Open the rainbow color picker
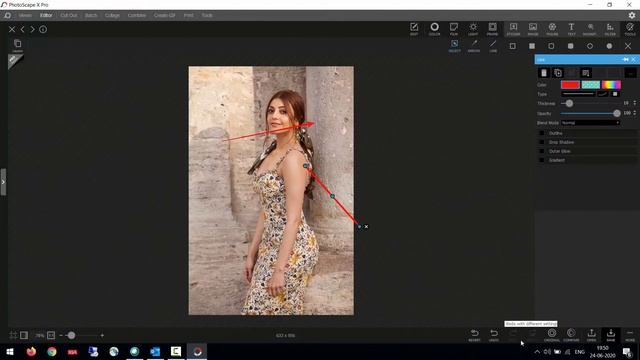640x360 pixels. pos(611,84)
